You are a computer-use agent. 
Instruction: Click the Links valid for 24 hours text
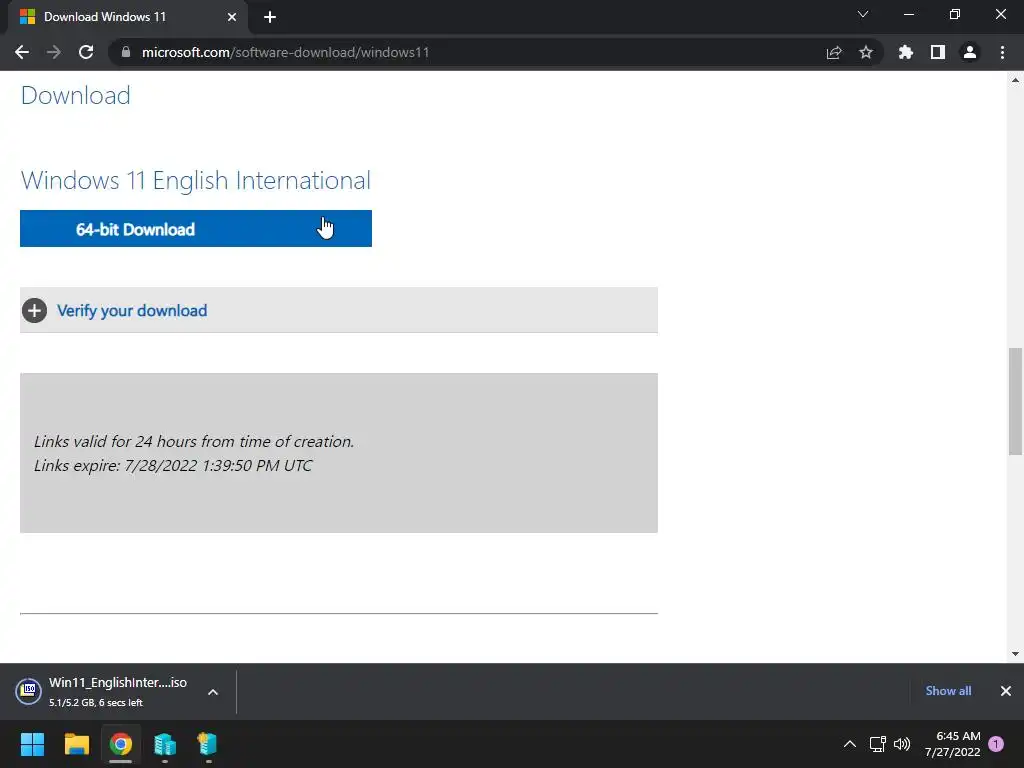tap(194, 441)
